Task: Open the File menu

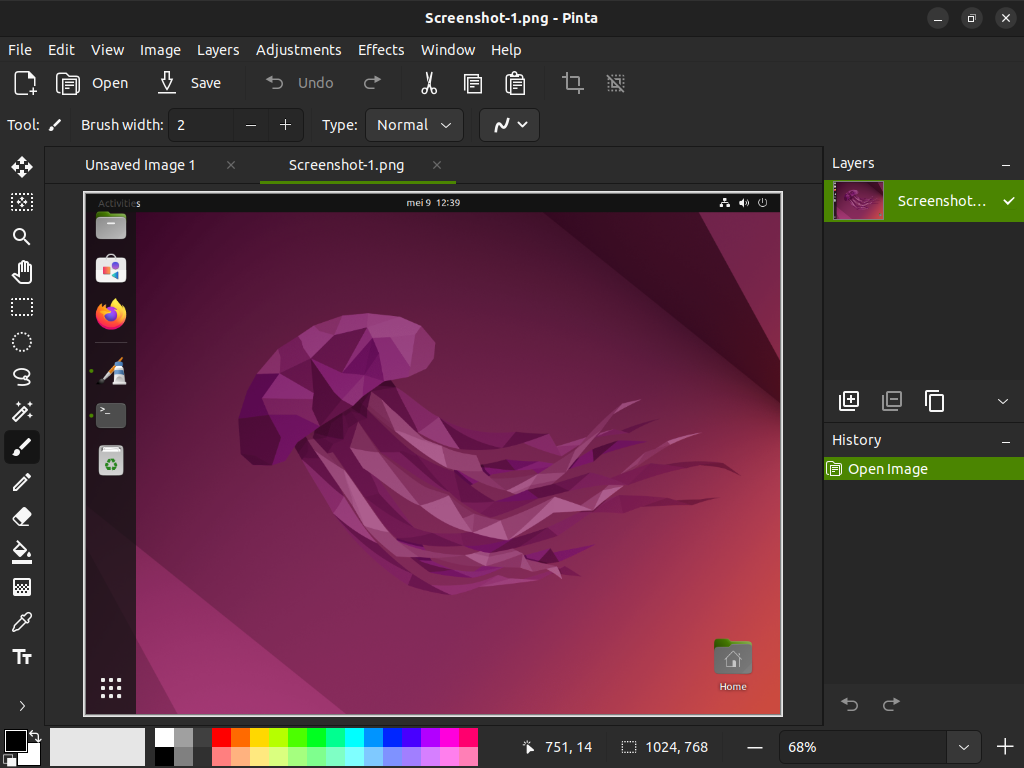Action: point(20,50)
